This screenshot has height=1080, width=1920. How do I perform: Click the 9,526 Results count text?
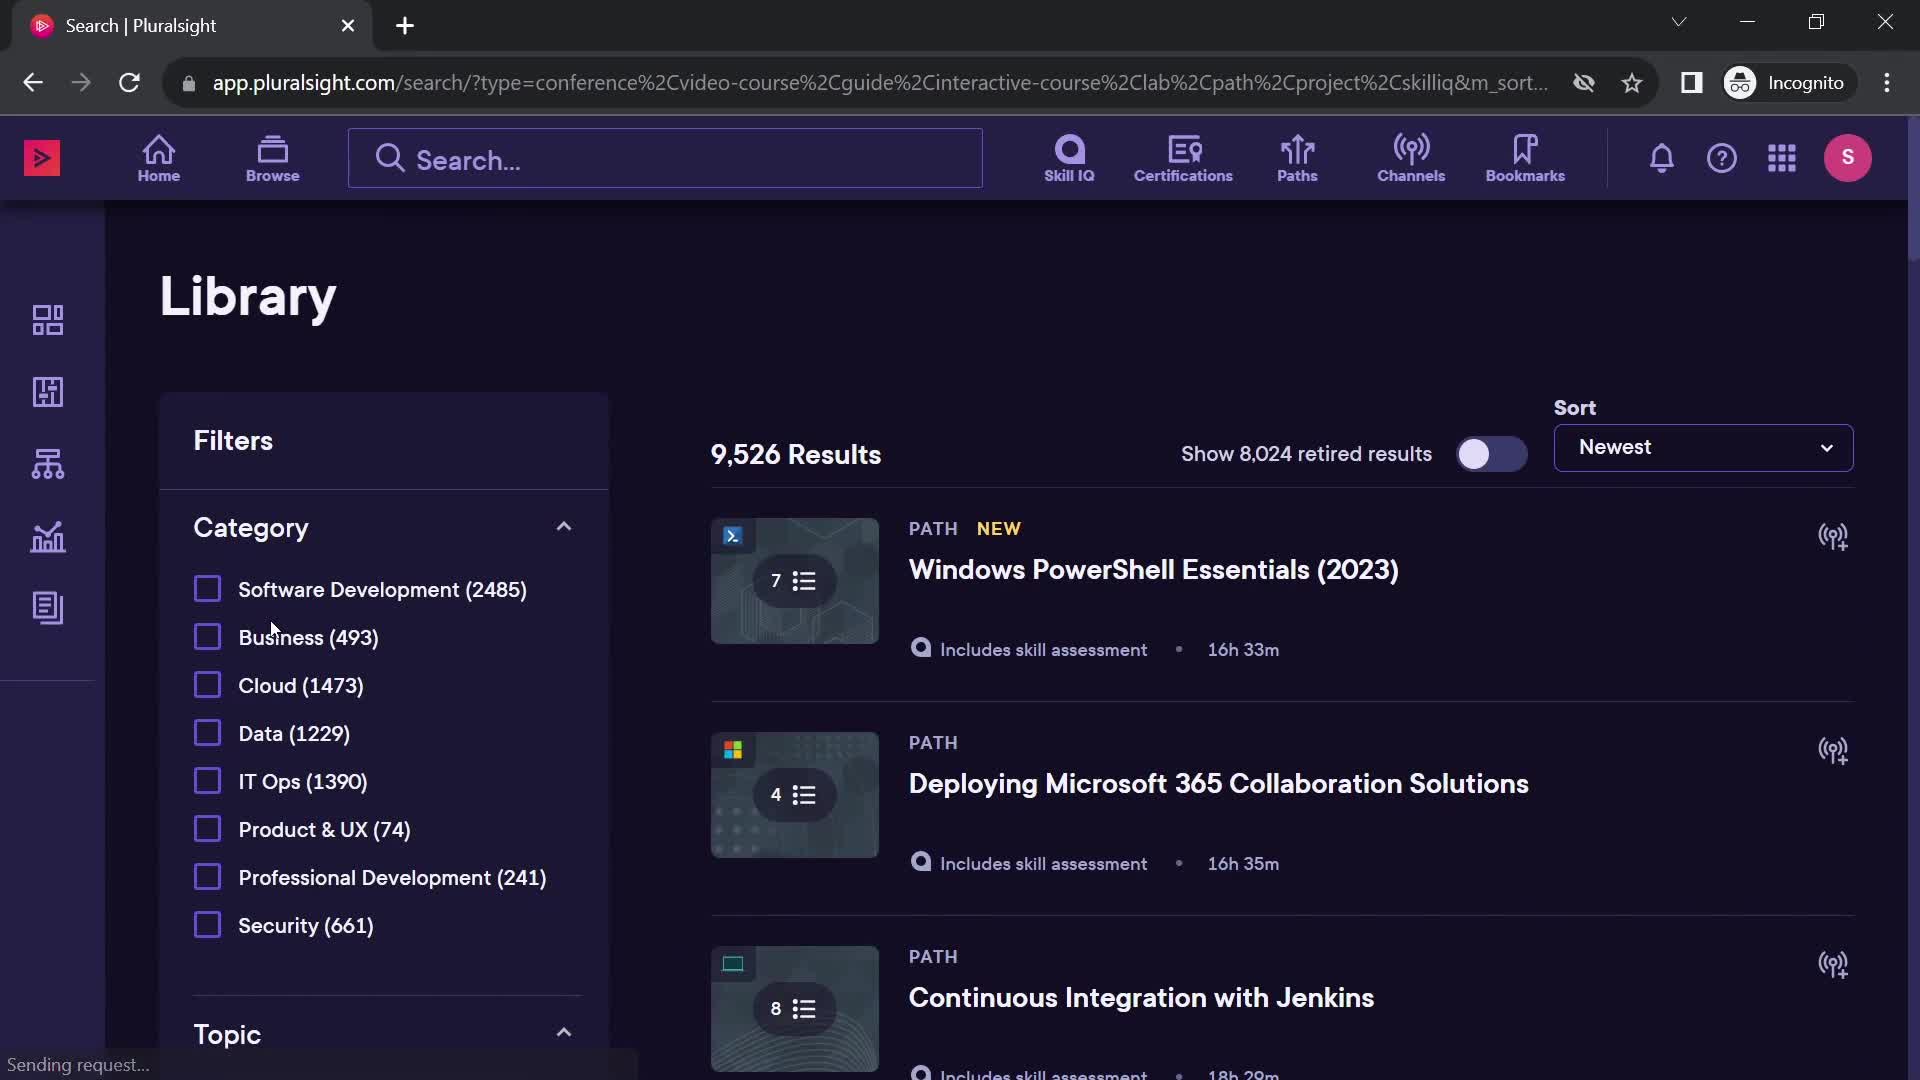796,455
